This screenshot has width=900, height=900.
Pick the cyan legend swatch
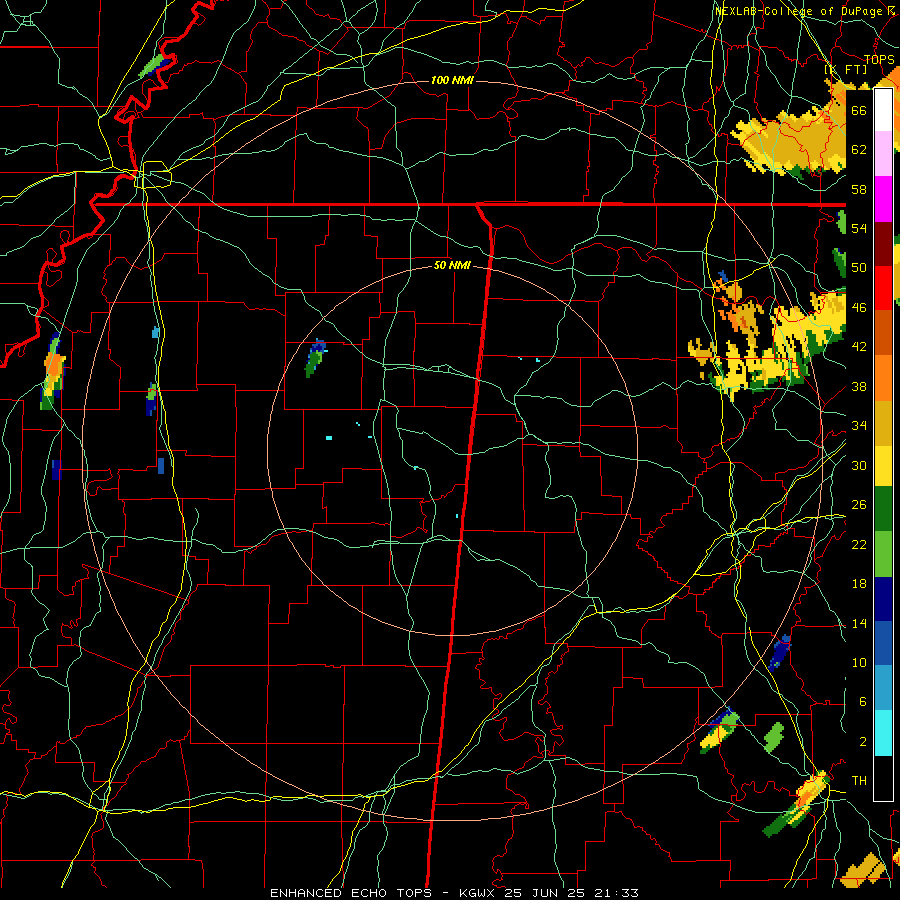point(883,733)
